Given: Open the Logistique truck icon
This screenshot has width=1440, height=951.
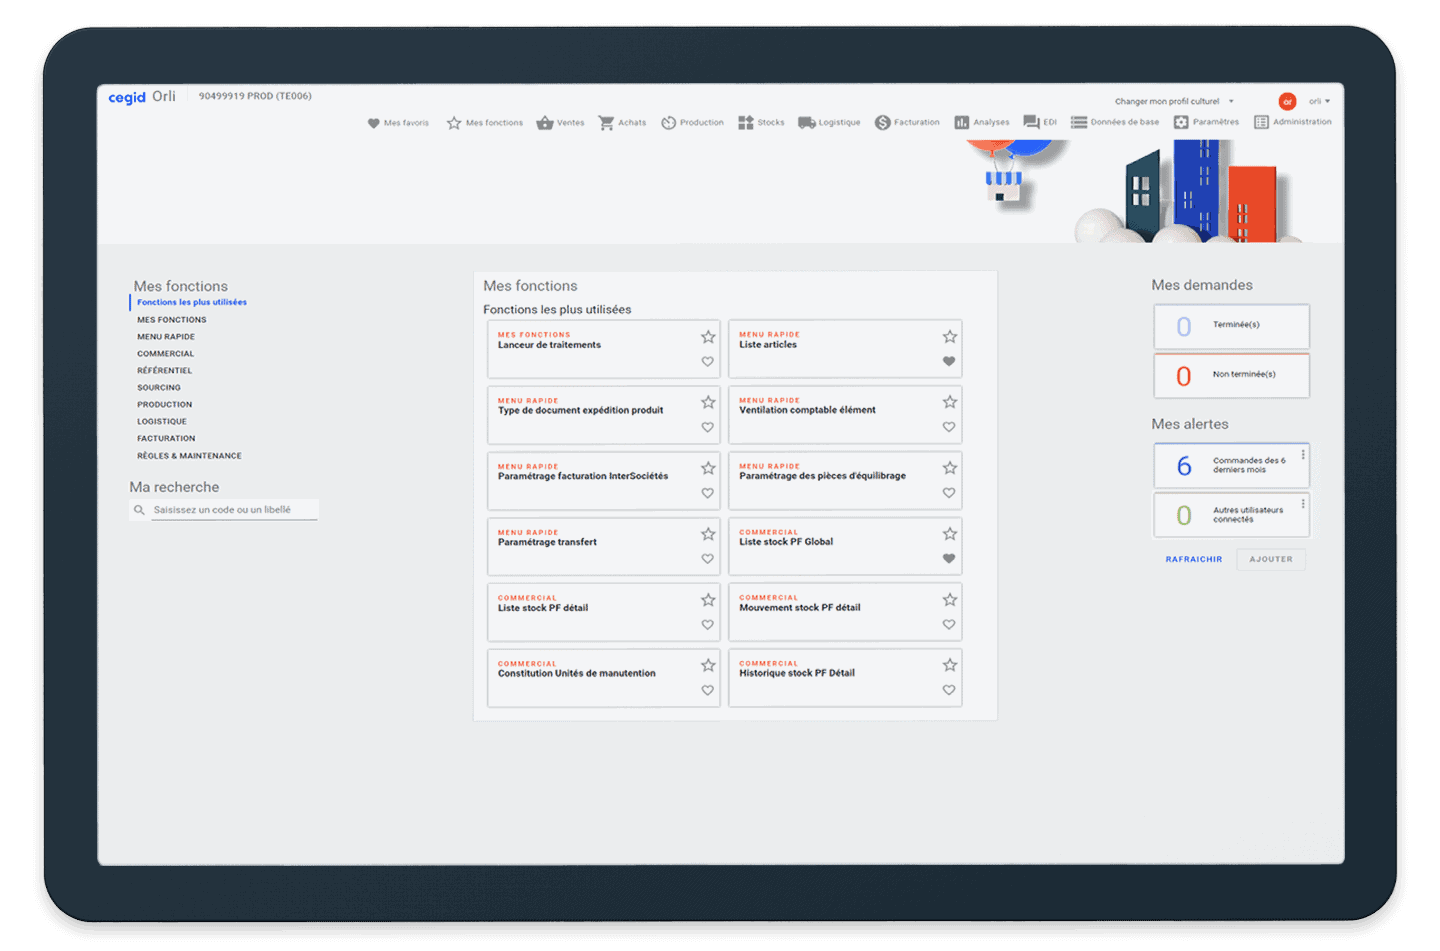Looking at the screenshot, I should 806,123.
